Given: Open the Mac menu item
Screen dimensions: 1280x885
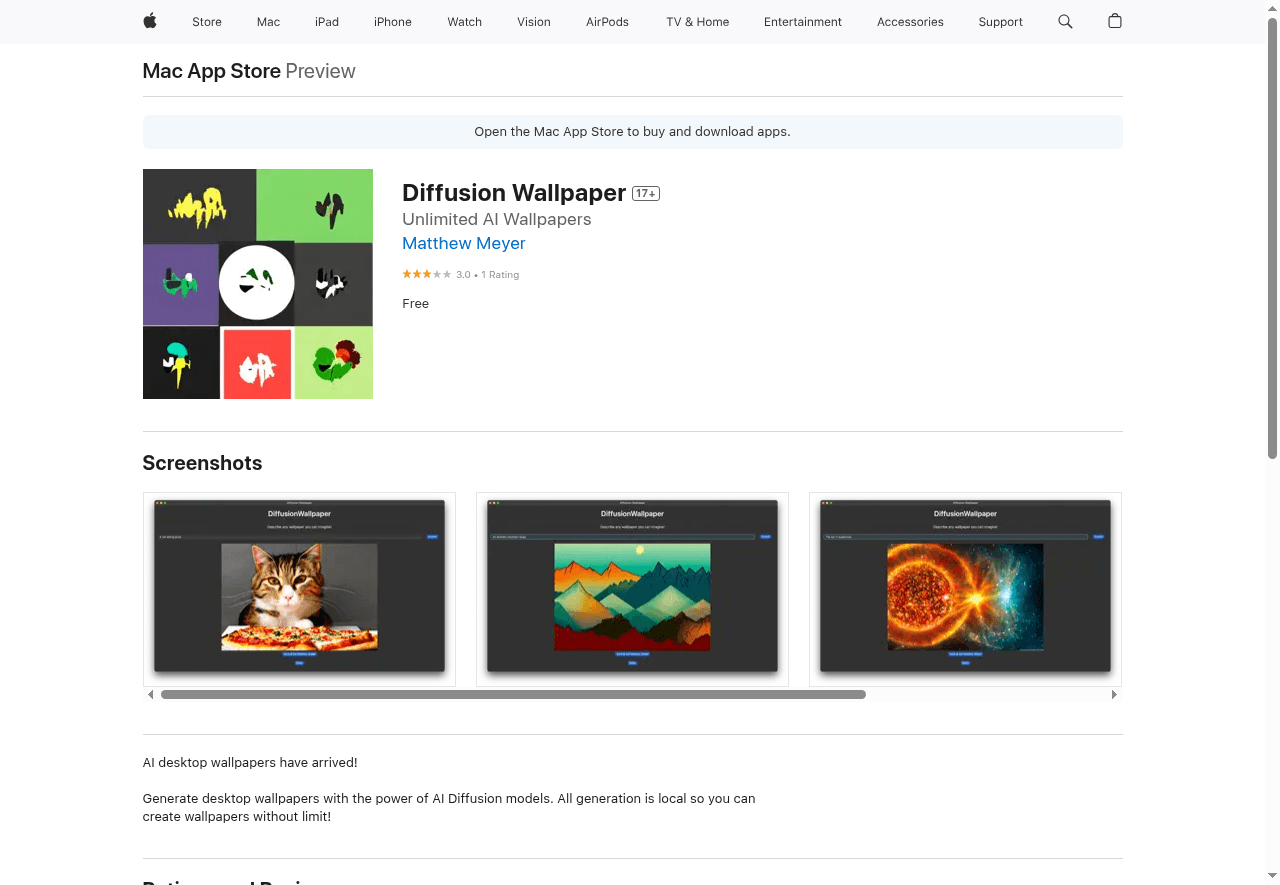Looking at the screenshot, I should 268,21.
